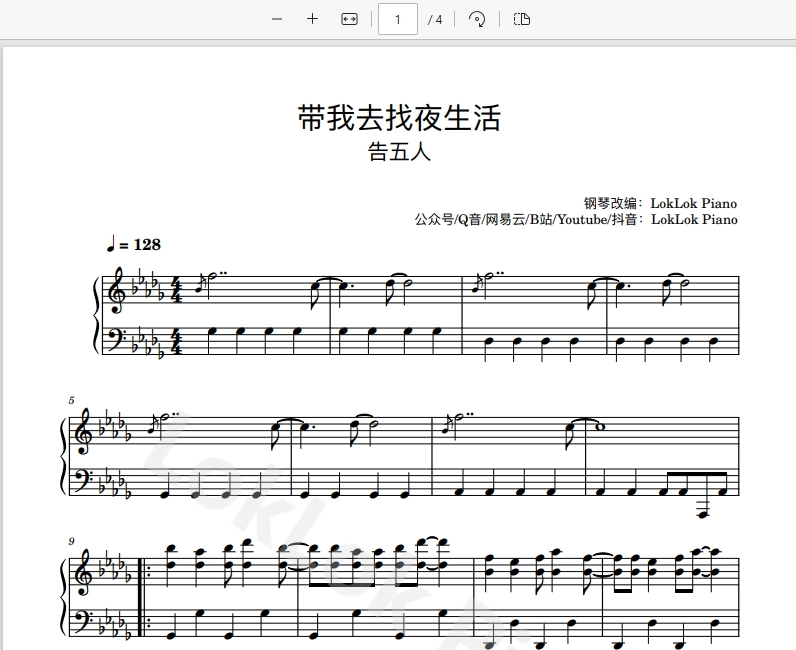
Task: Fit page to width icon
Action: pyautogui.click(x=349, y=19)
